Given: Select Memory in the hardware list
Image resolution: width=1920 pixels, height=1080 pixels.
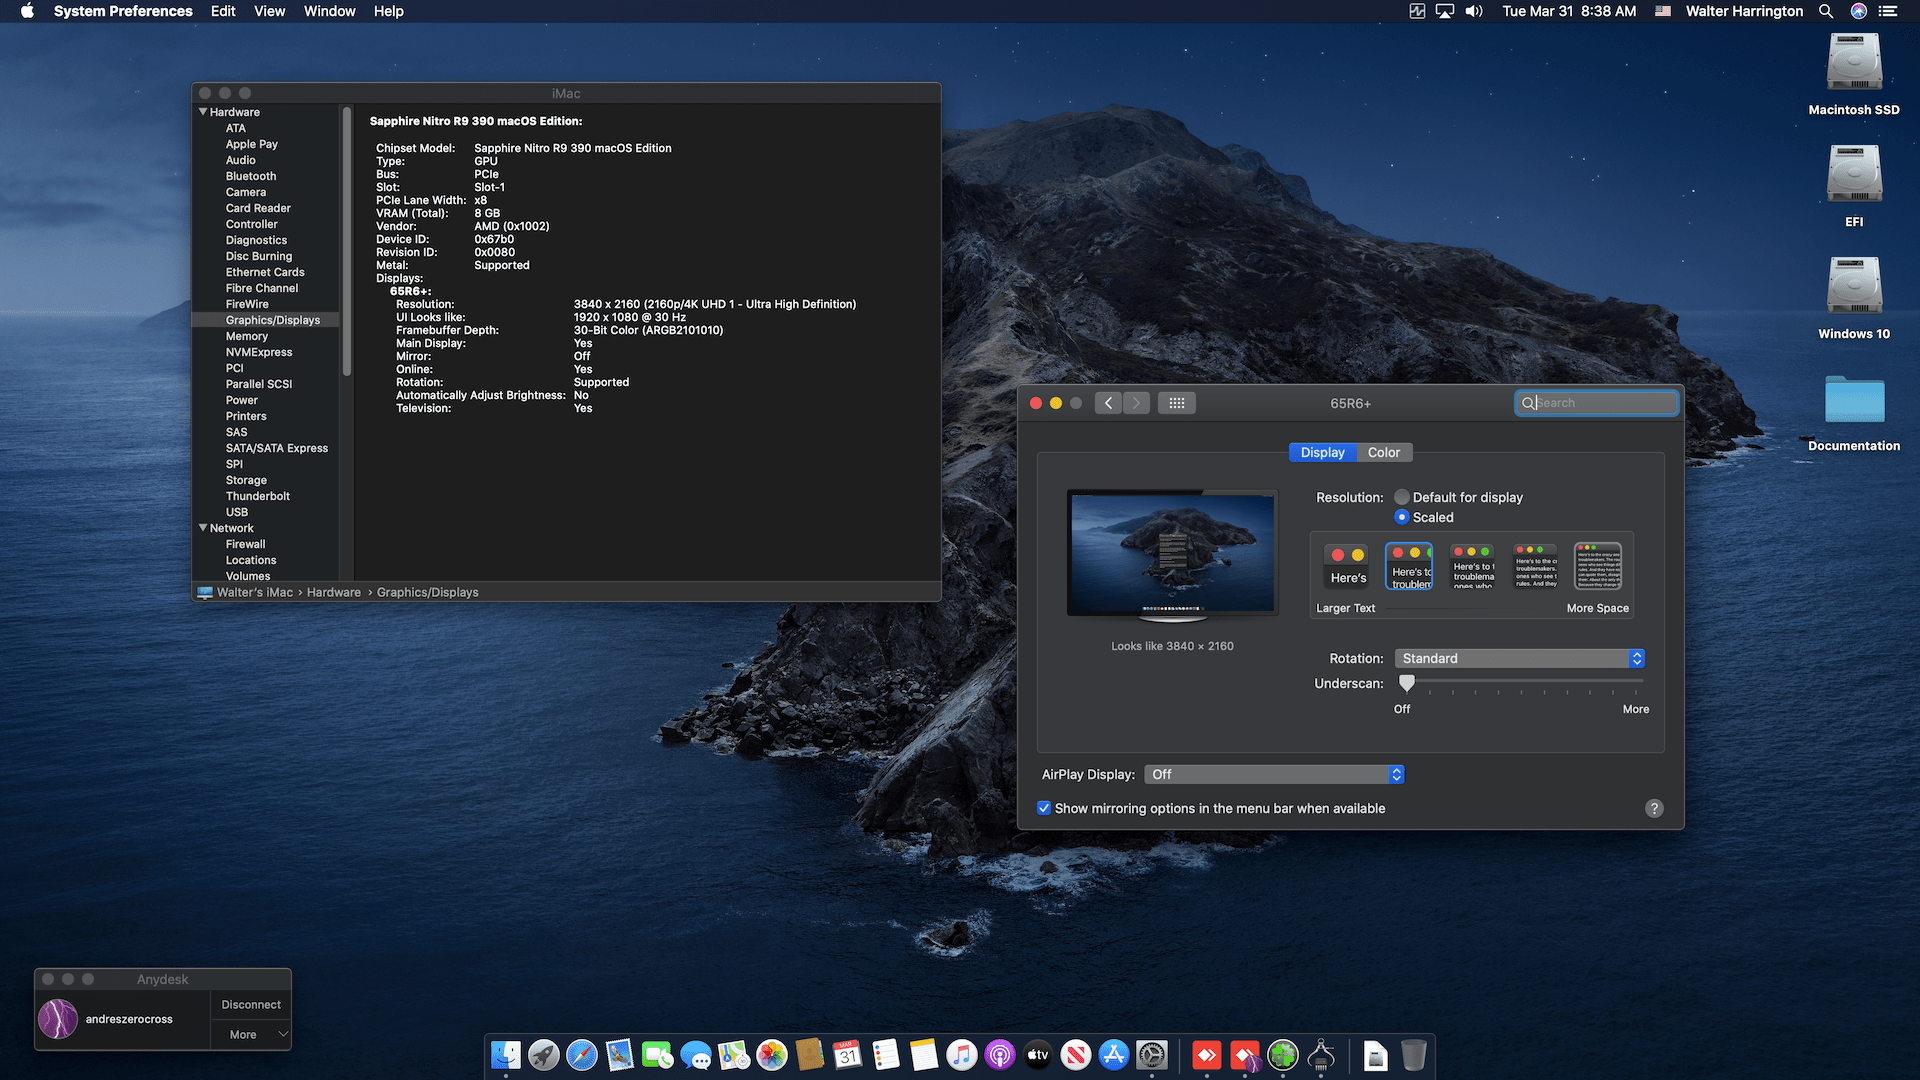Looking at the screenshot, I should [x=247, y=336].
